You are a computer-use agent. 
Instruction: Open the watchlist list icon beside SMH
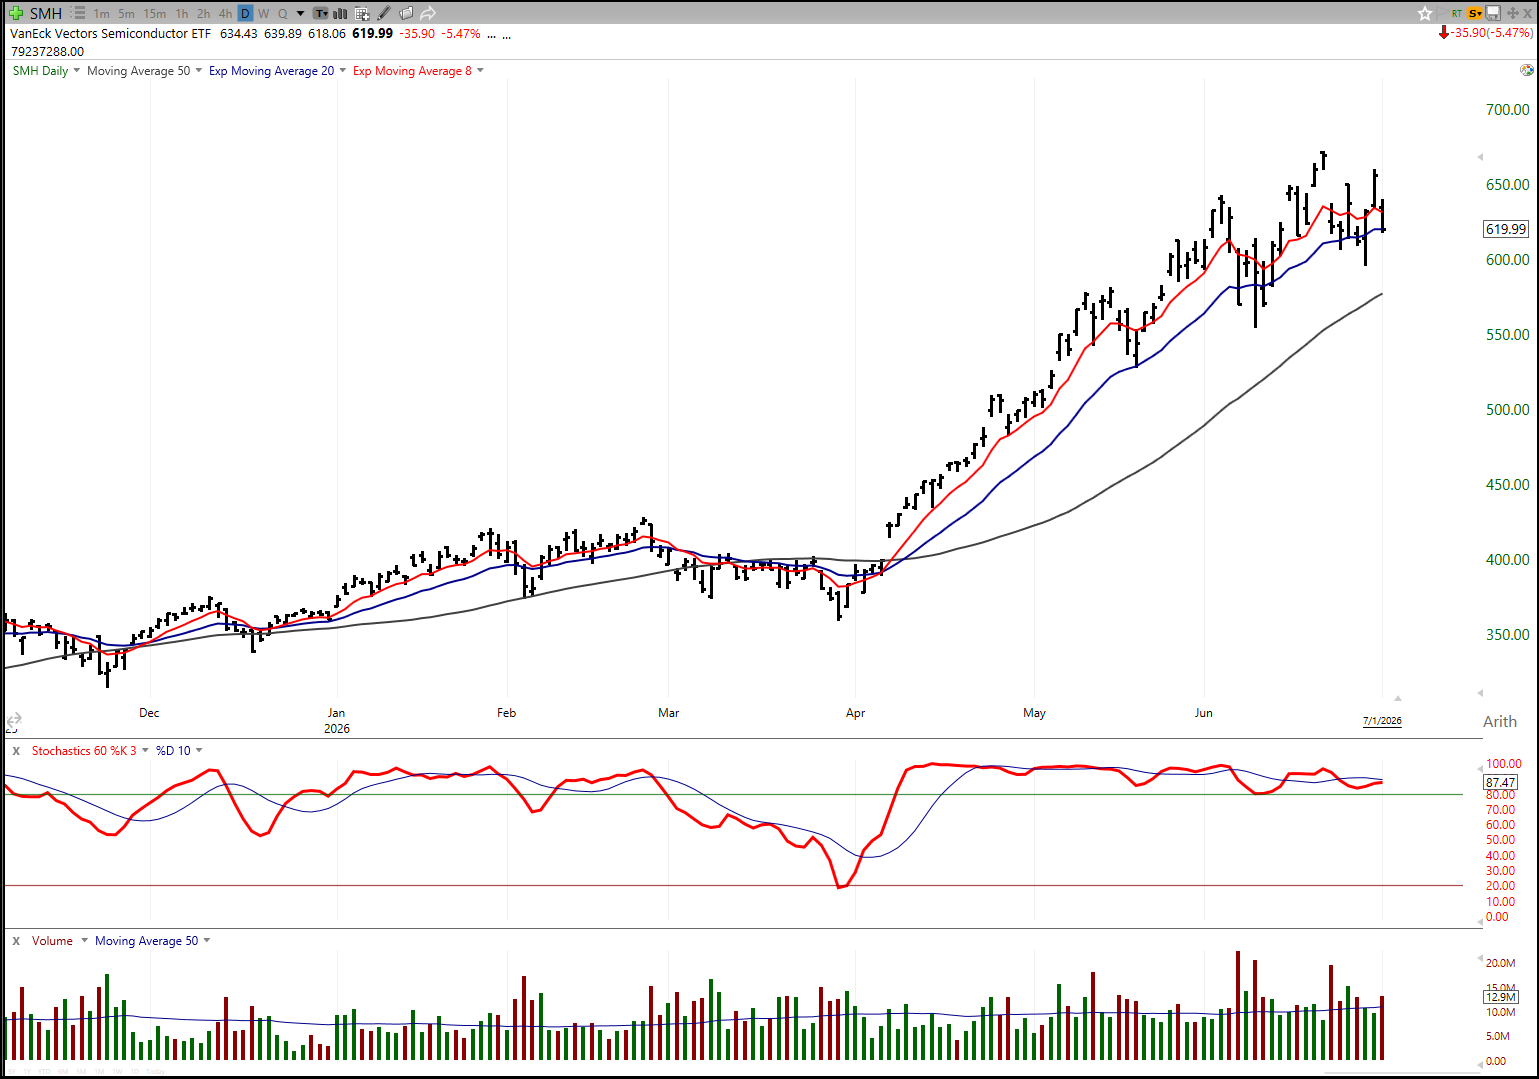(x=79, y=13)
